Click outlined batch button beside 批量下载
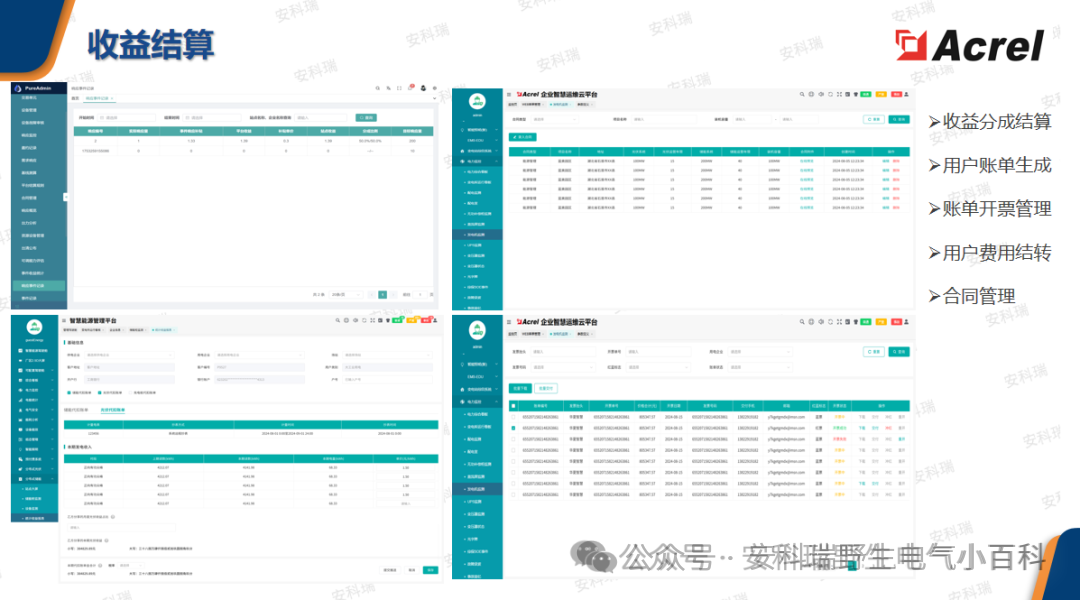This screenshot has width=1080, height=600. tap(546, 389)
